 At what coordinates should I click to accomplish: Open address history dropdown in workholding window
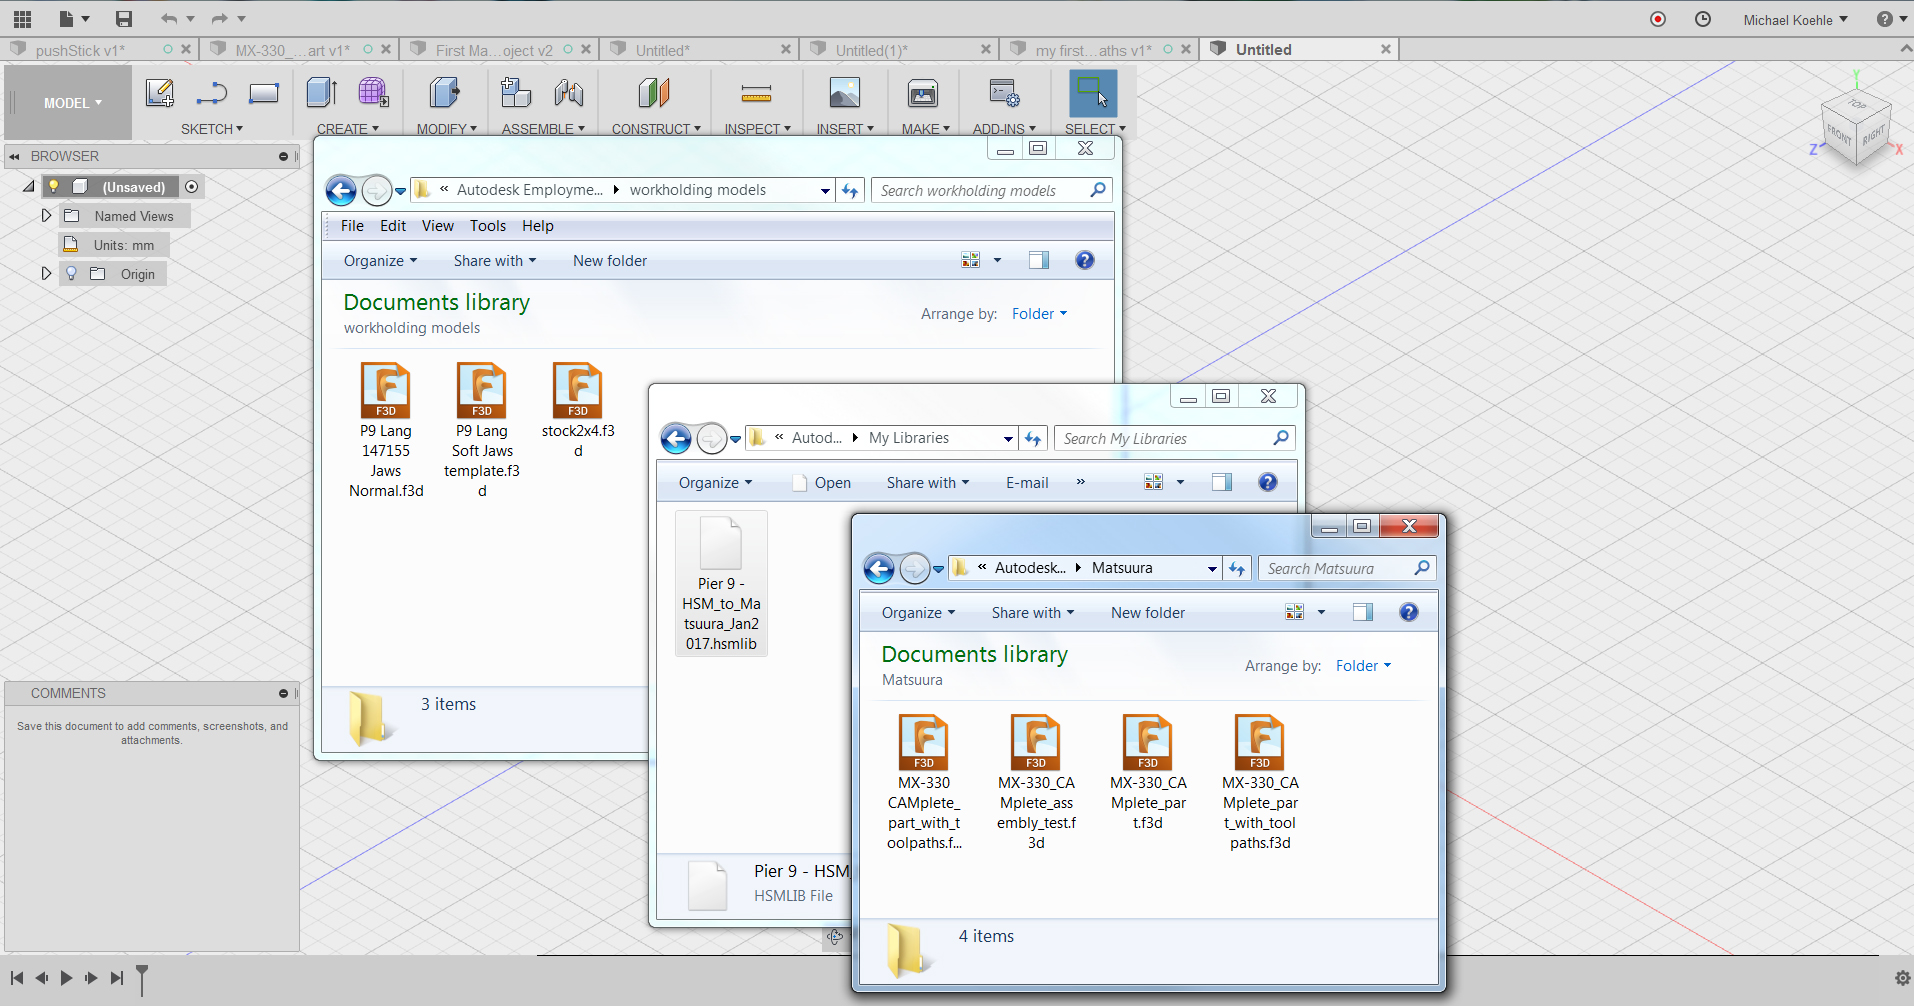click(825, 190)
